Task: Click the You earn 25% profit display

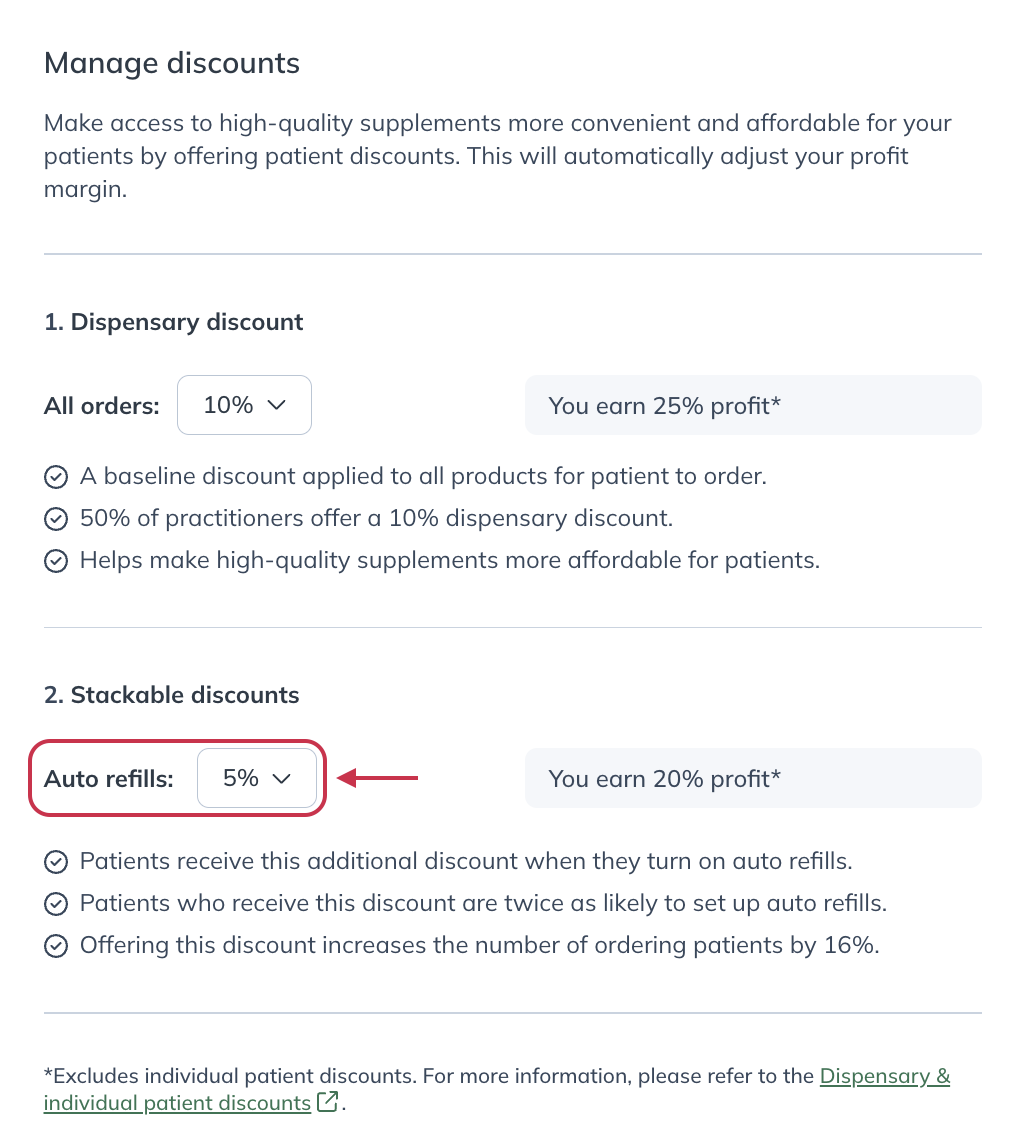Action: pos(753,405)
